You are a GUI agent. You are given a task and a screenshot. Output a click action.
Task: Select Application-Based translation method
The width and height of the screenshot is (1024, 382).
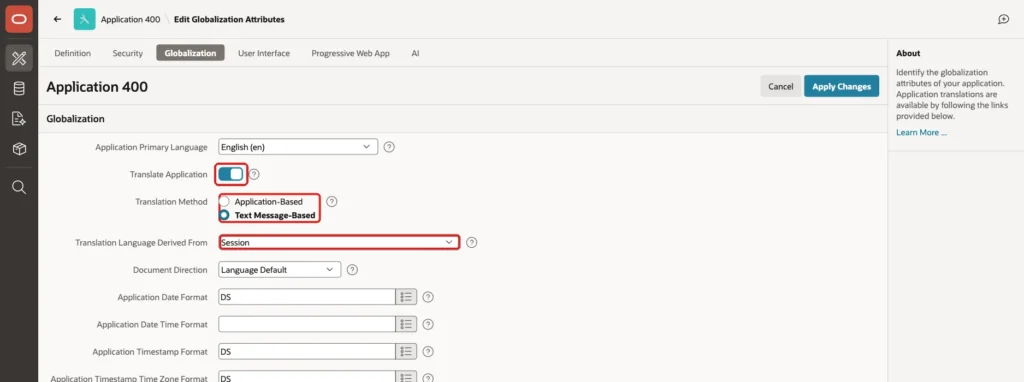click(225, 202)
